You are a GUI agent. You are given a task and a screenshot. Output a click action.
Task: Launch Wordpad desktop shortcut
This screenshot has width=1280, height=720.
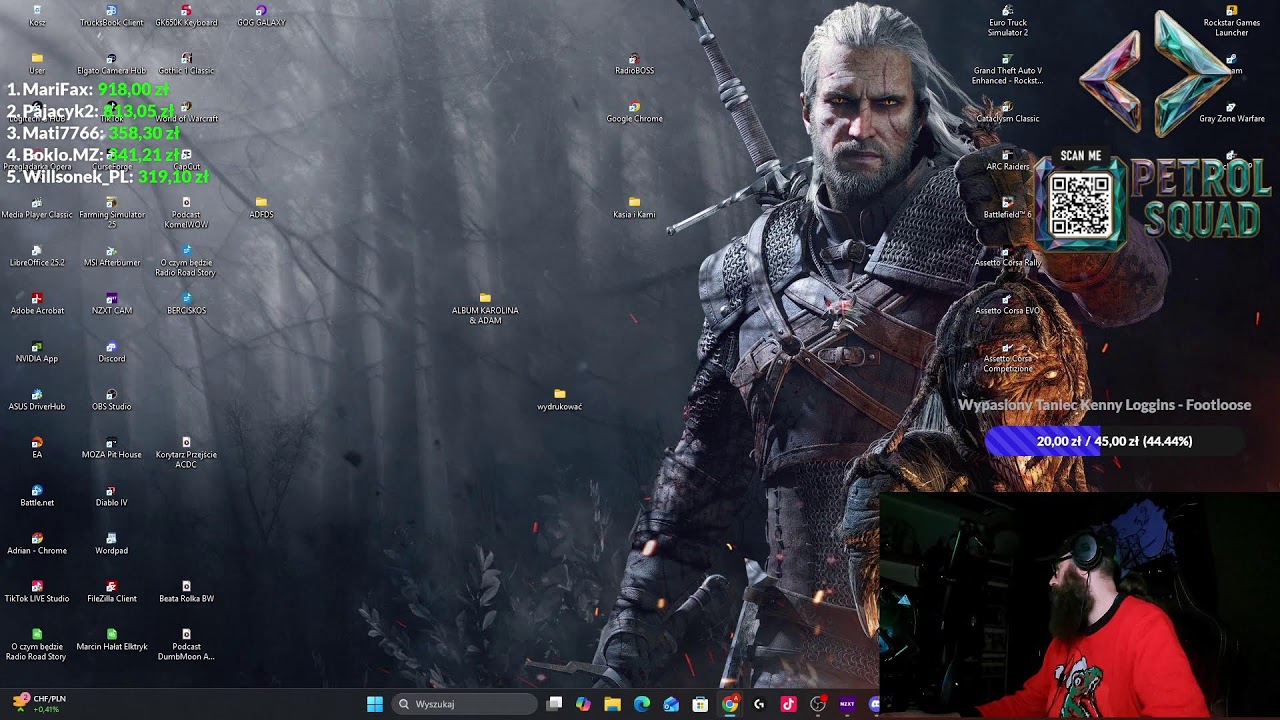(x=111, y=544)
